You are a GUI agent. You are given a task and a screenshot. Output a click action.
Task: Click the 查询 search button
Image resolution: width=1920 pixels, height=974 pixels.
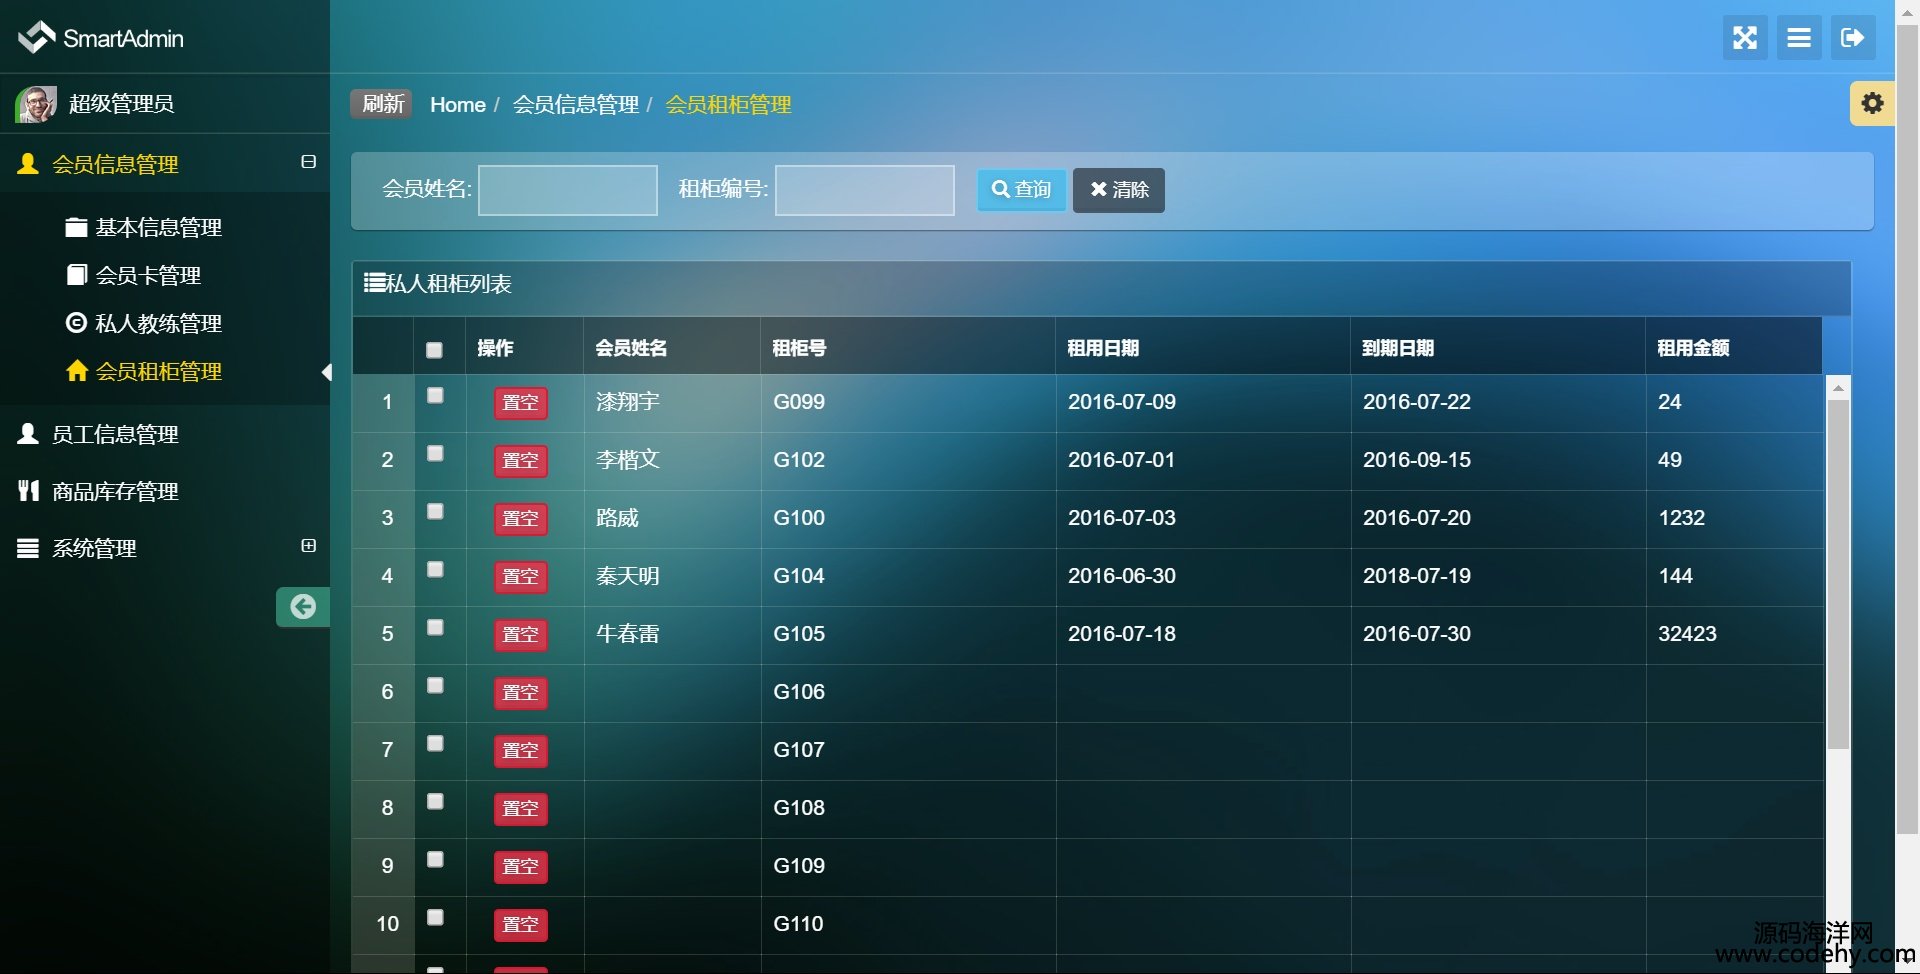tap(1021, 190)
